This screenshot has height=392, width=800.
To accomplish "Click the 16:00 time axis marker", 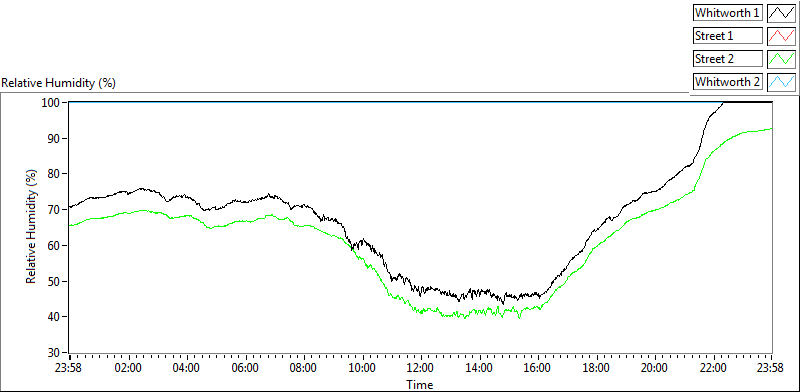I will 538,368.
